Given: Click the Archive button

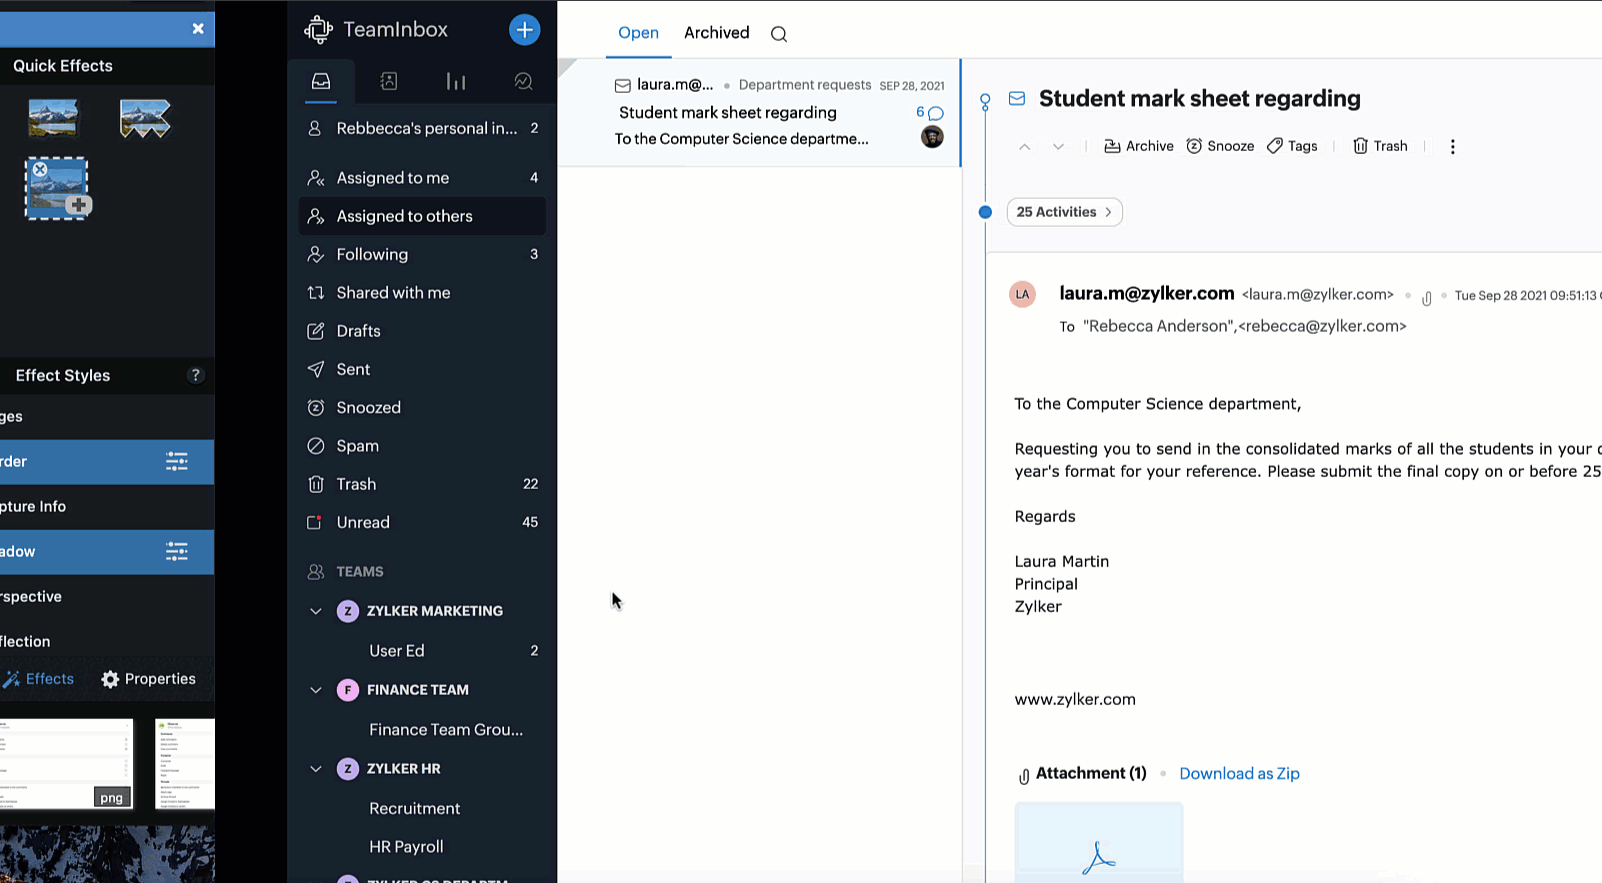Looking at the screenshot, I should [x=1138, y=146].
